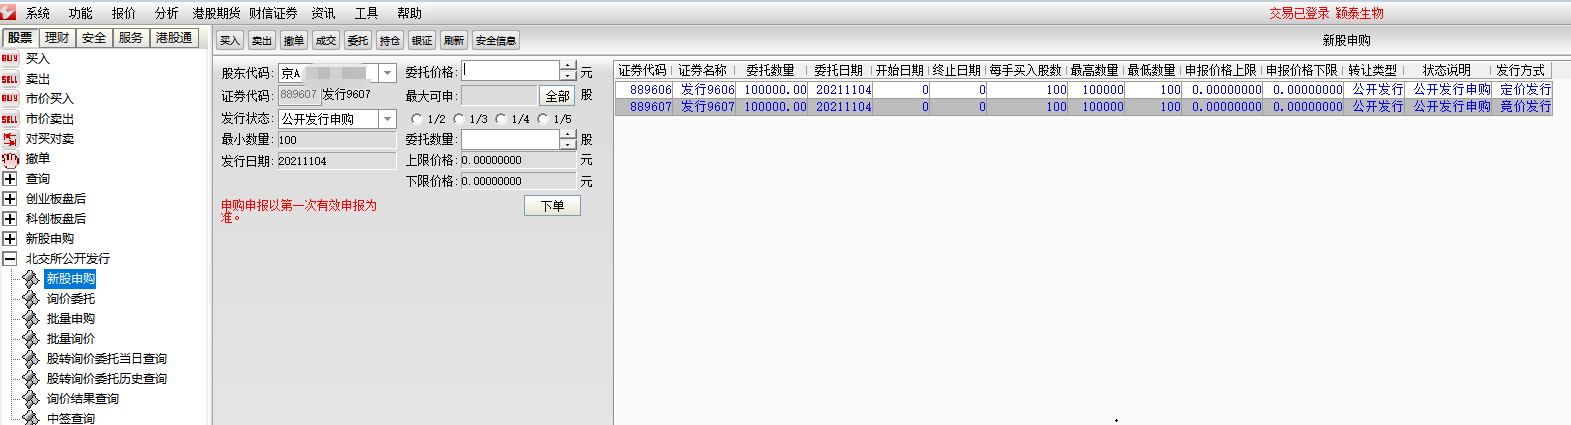Viewport: 1571px width, 425px height.
Task: Click the 下单 submit order button
Action: (552, 205)
